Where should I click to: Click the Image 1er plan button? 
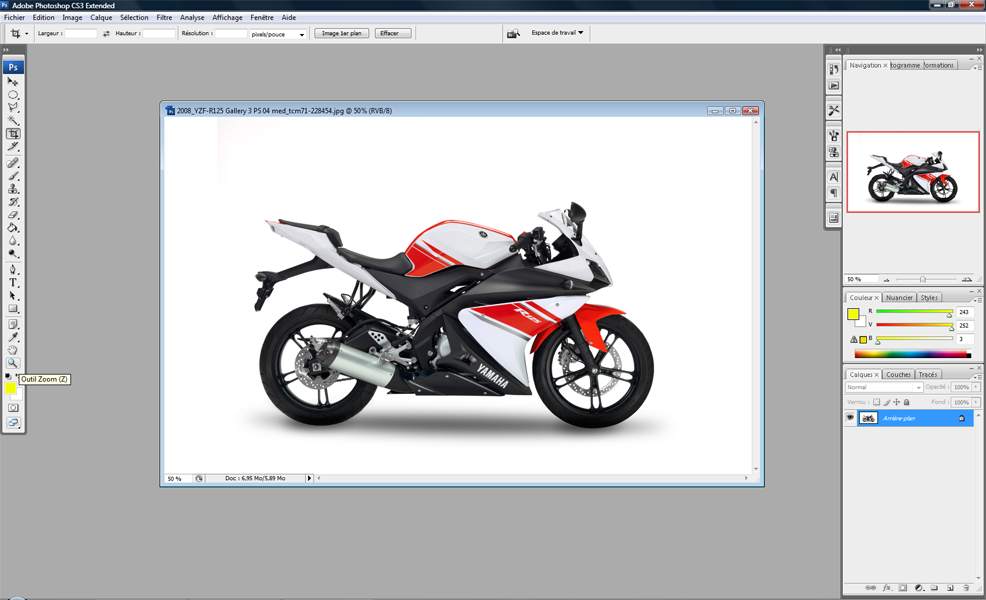pyautogui.click(x=341, y=33)
